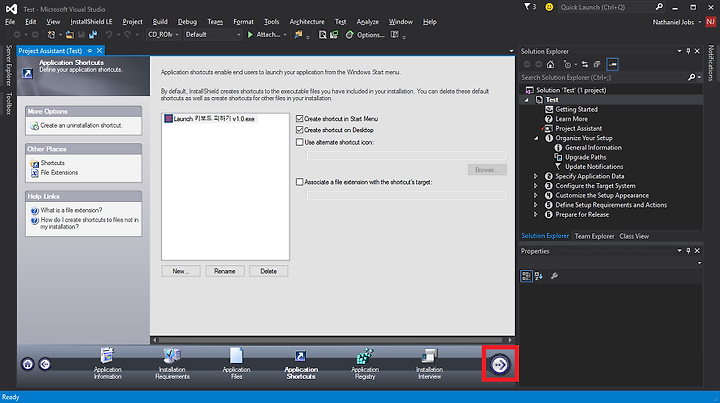Screen dimensions: 720x403
Task: Open What is a file extension help link
Action: tap(71, 210)
